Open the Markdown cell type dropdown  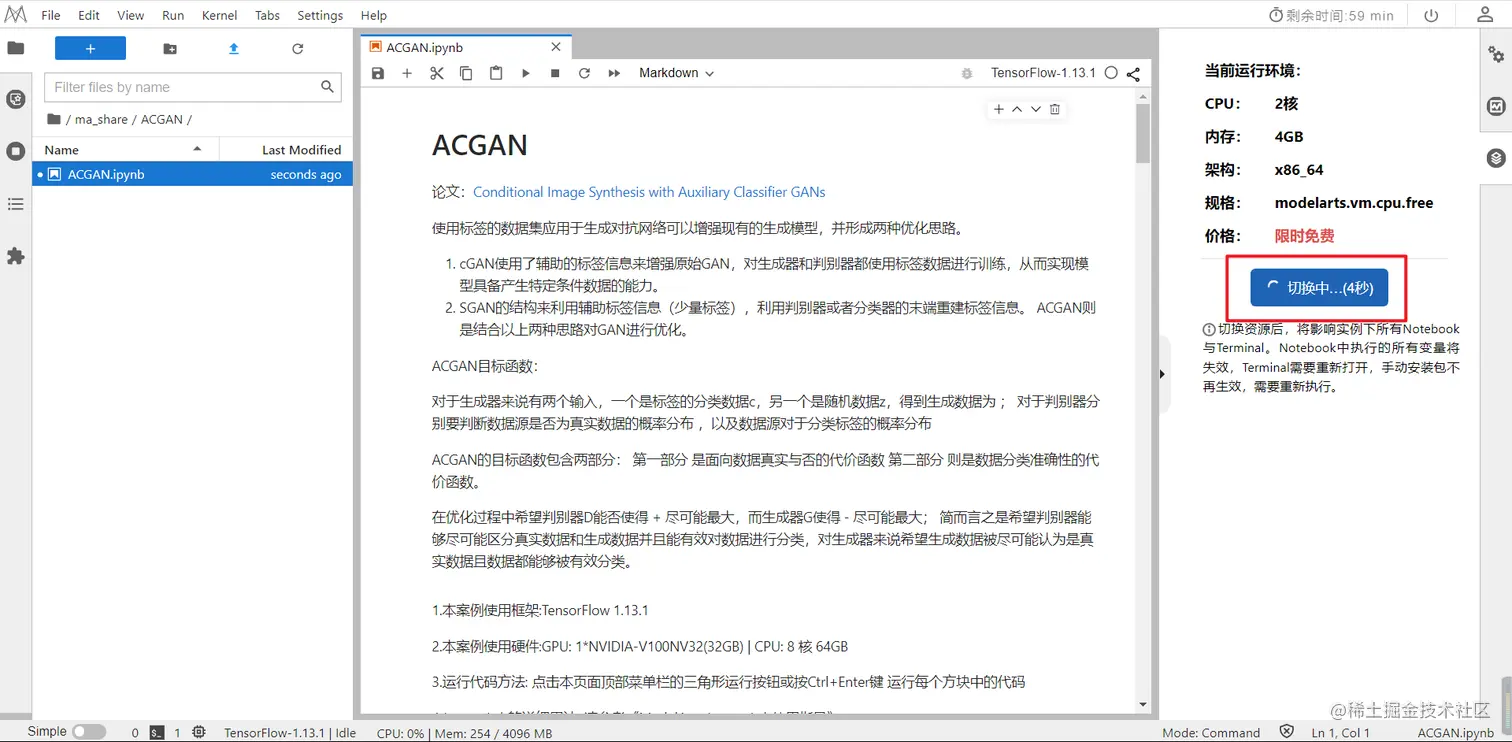click(x=677, y=73)
